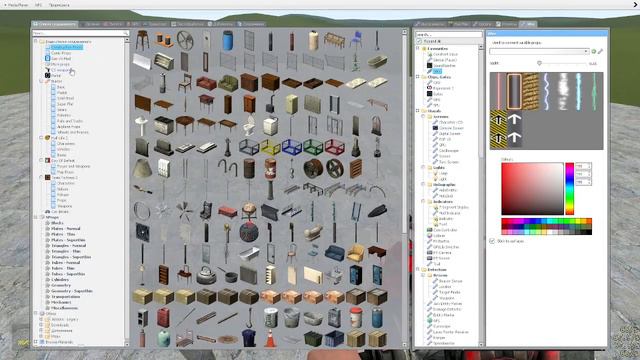The height and width of the screenshot is (360, 640).
Task: Select the frying pan prop
Action: click(228, 274)
